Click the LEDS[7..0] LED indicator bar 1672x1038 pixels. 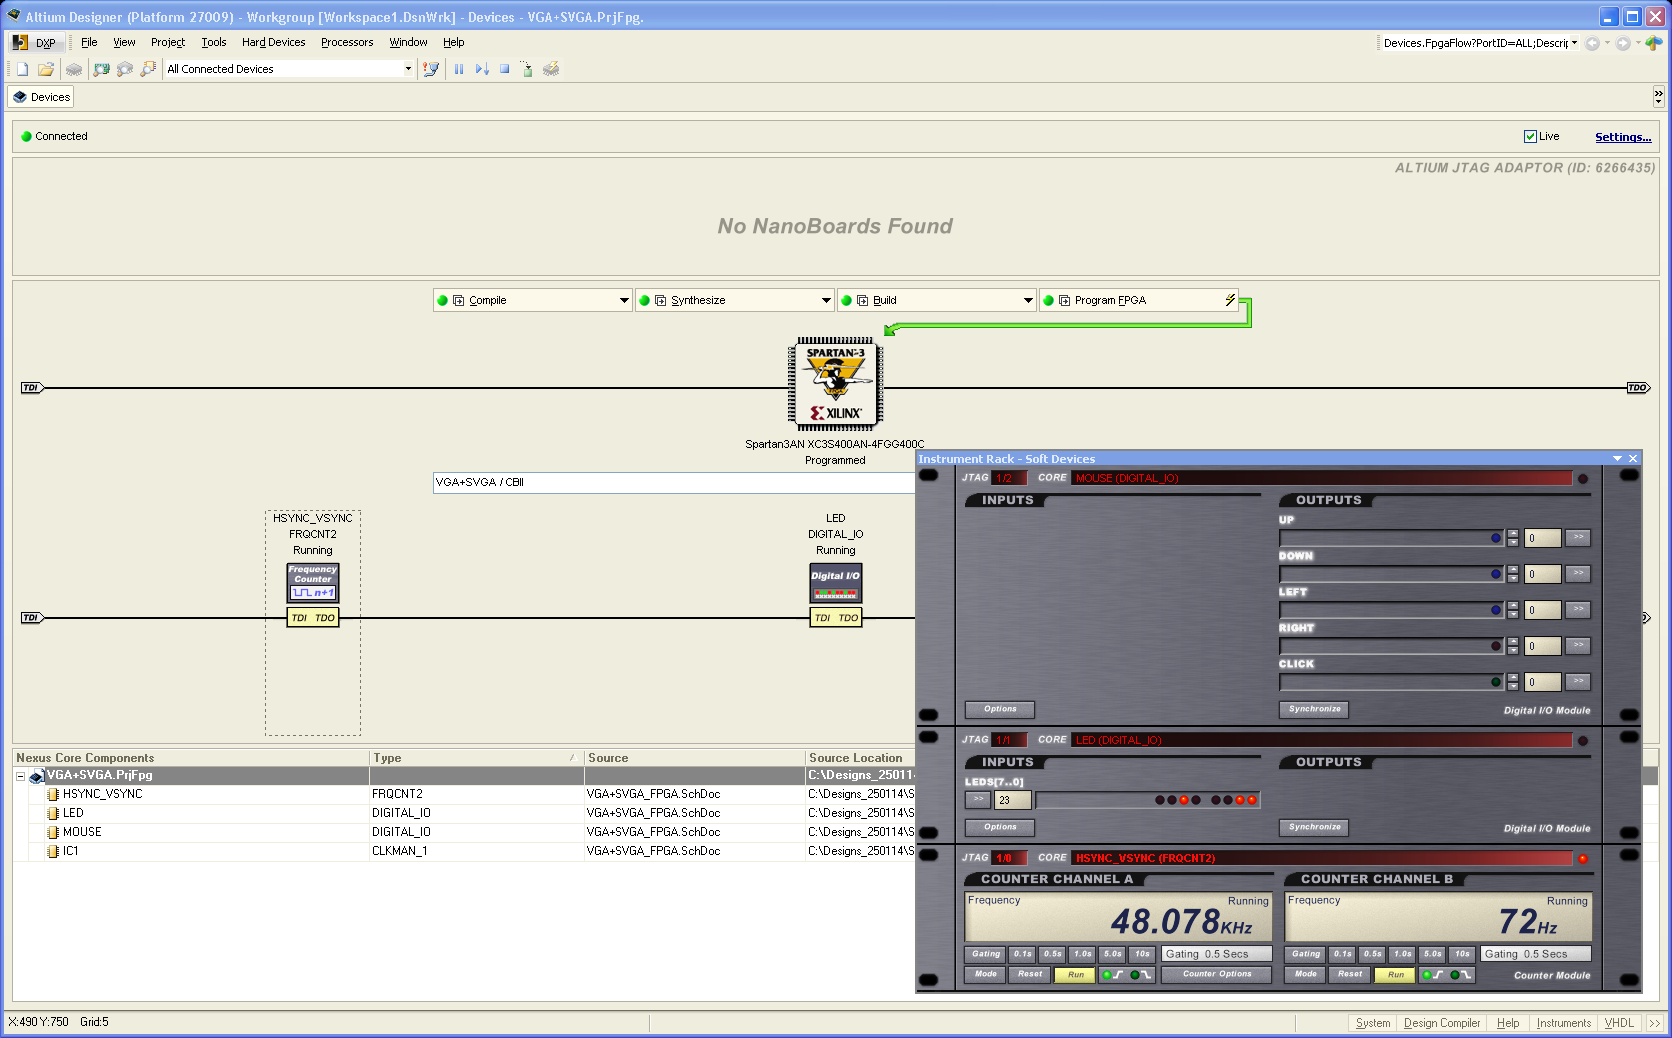click(1148, 800)
